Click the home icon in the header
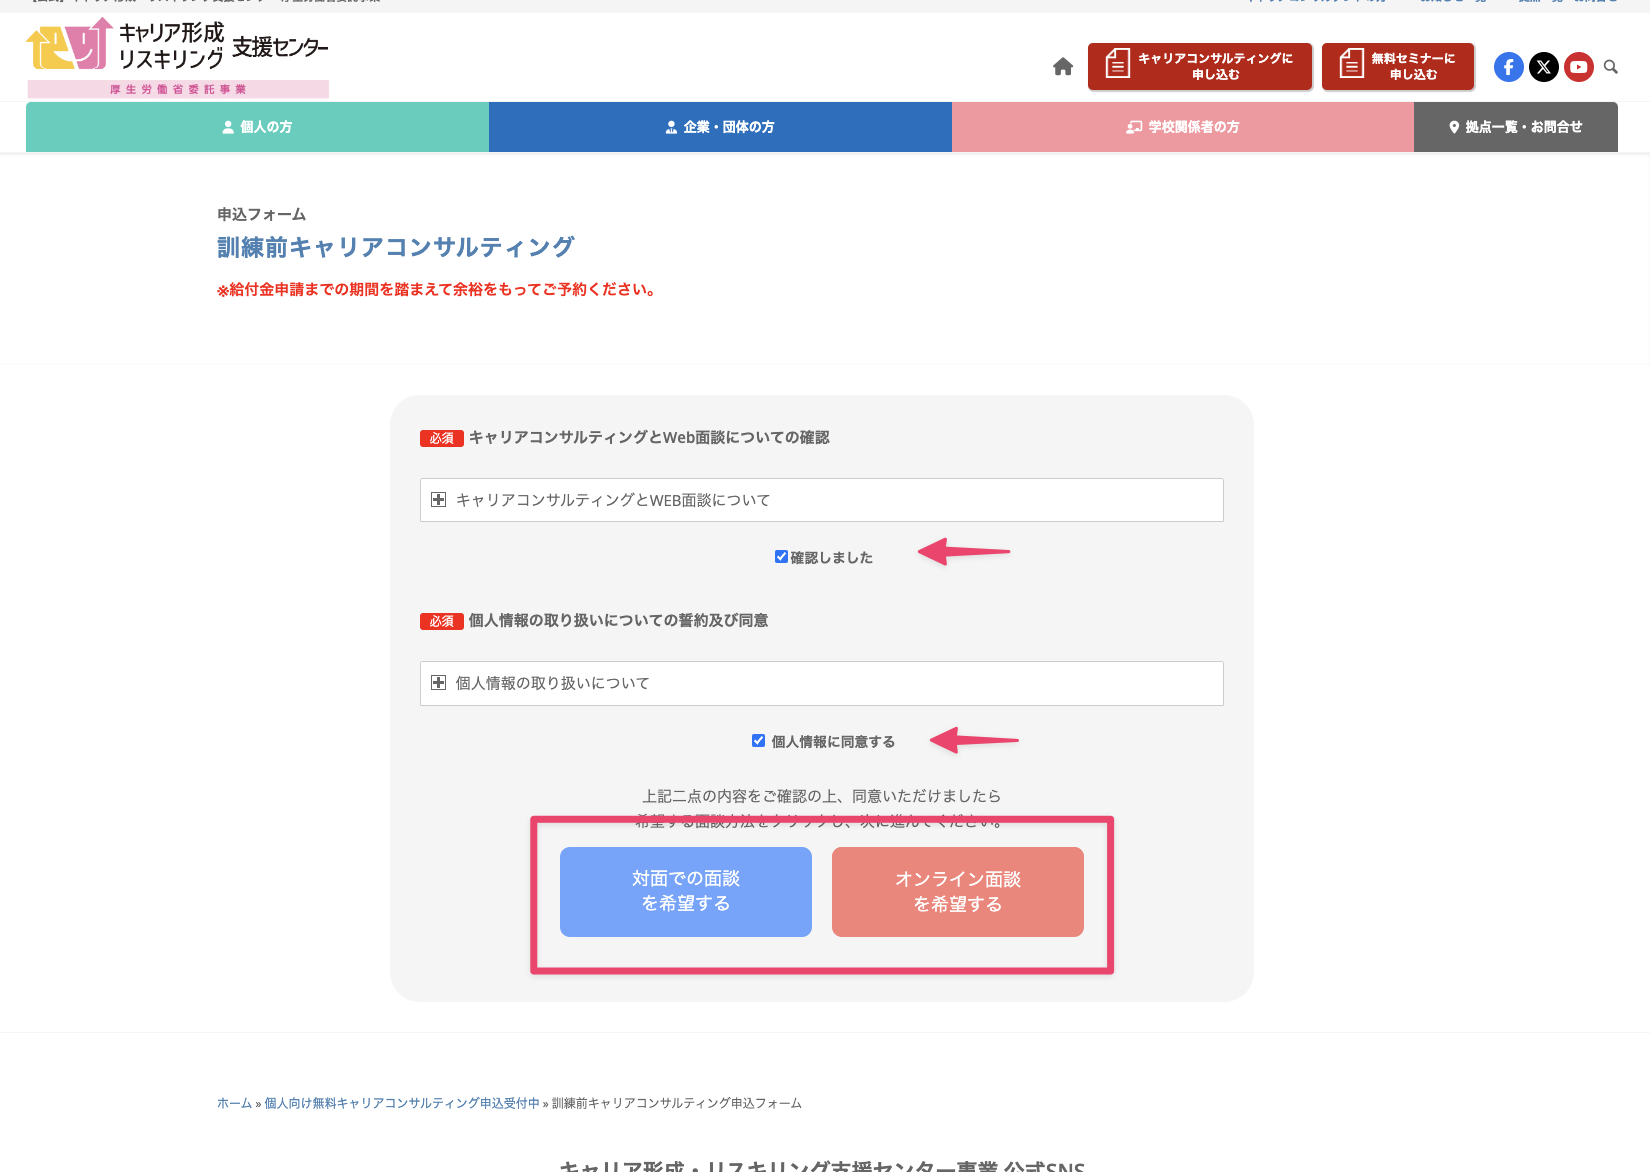 1062,66
